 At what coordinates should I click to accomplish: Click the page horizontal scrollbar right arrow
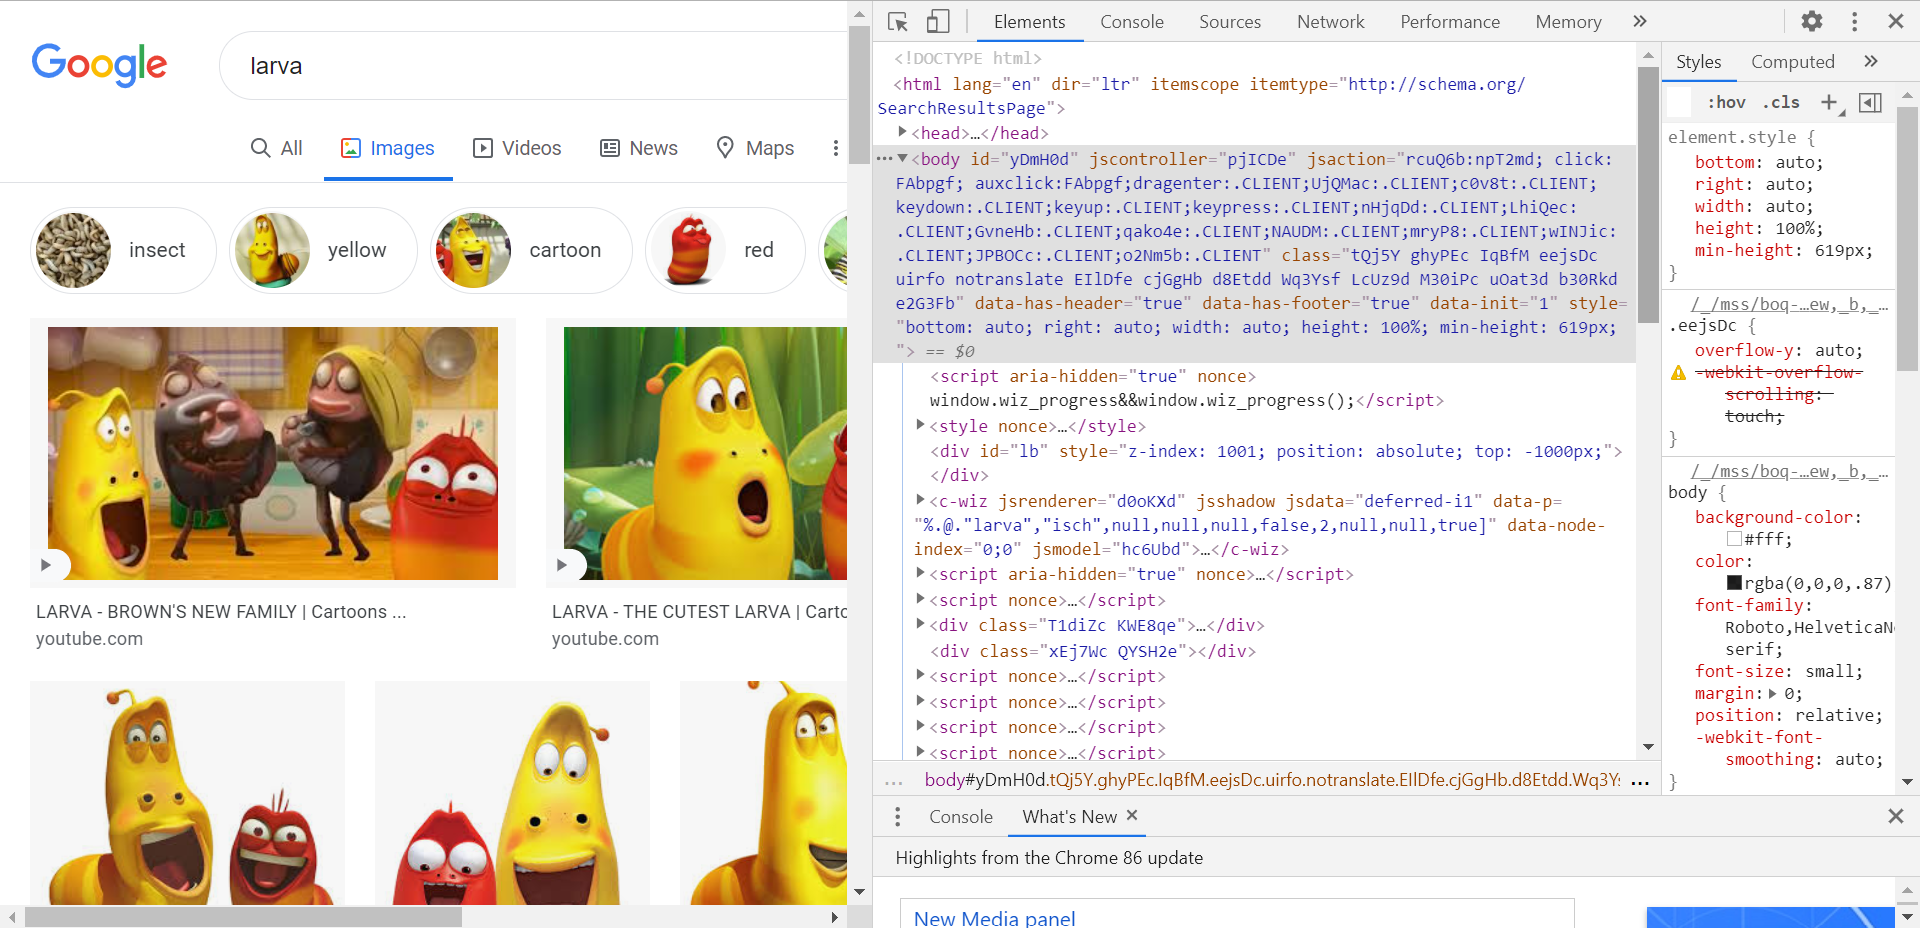(834, 917)
